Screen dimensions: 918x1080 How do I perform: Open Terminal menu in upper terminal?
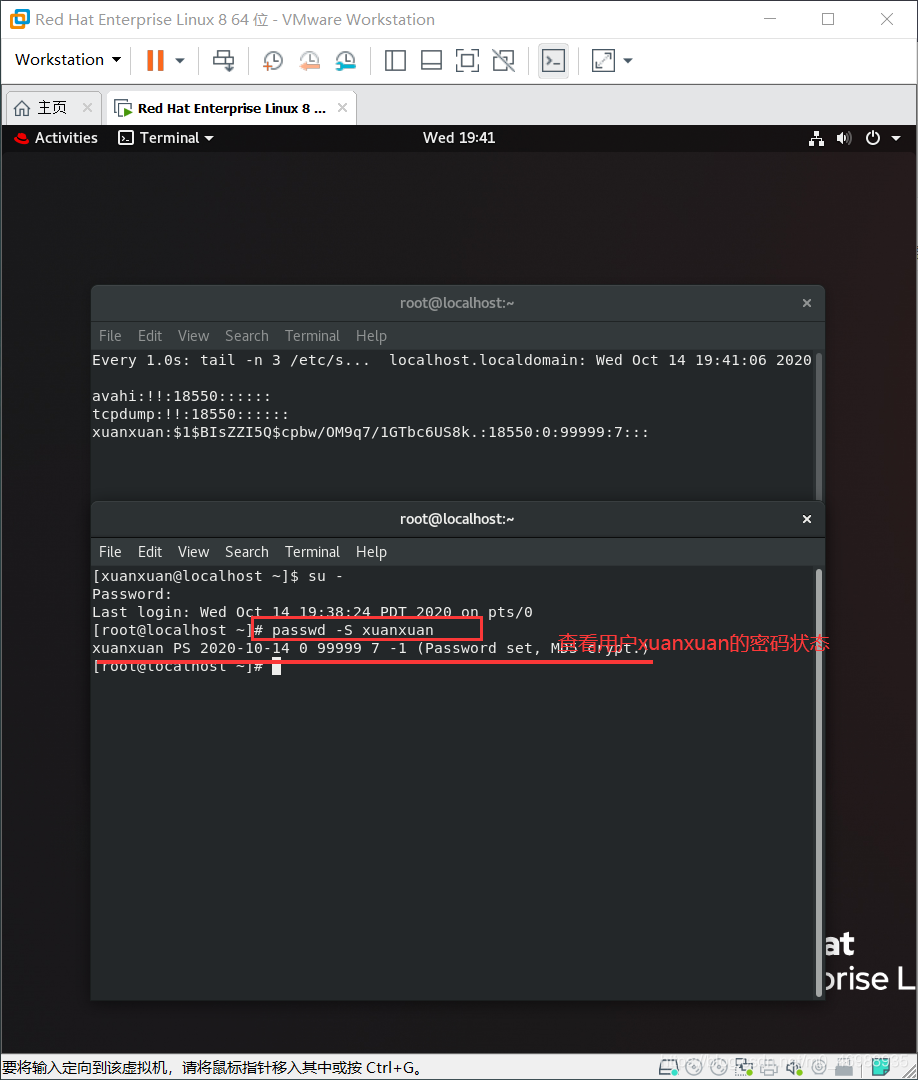click(313, 336)
